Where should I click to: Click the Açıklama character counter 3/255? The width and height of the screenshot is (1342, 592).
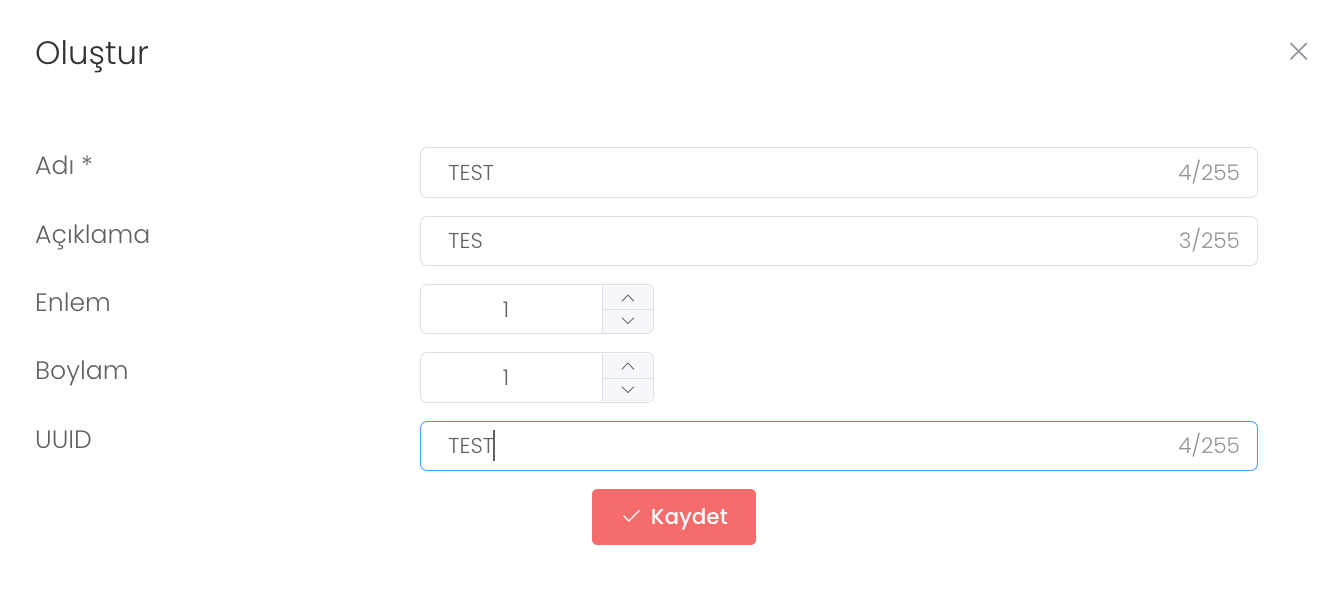coord(1208,241)
